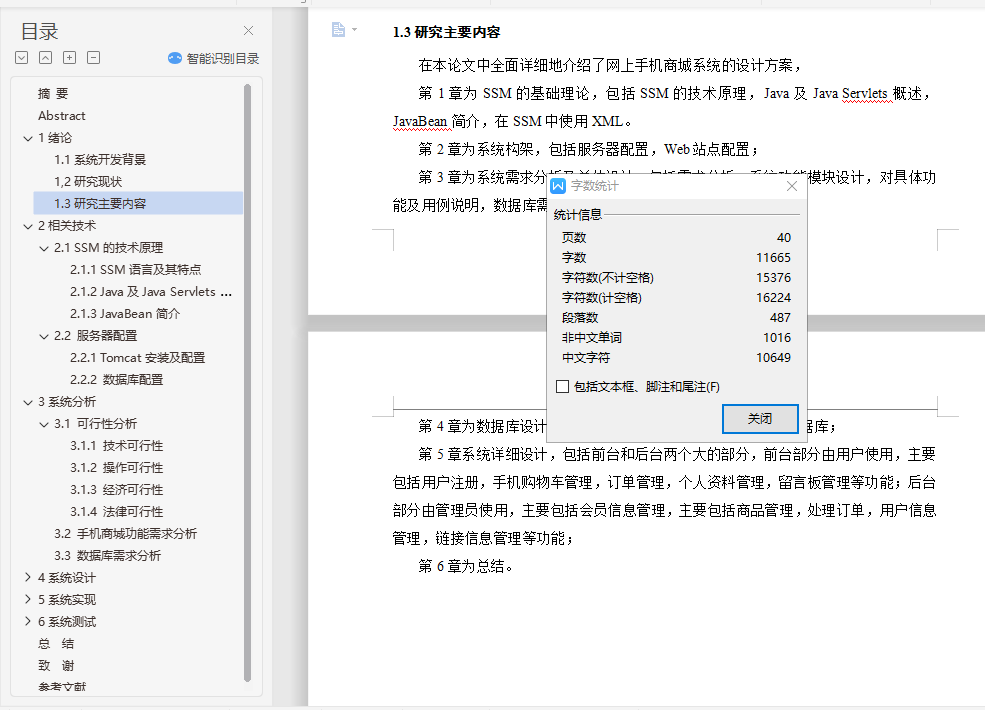Jump to 摘 要 in the outline
Image resolution: width=985 pixels, height=710 pixels.
[x=53, y=94]
